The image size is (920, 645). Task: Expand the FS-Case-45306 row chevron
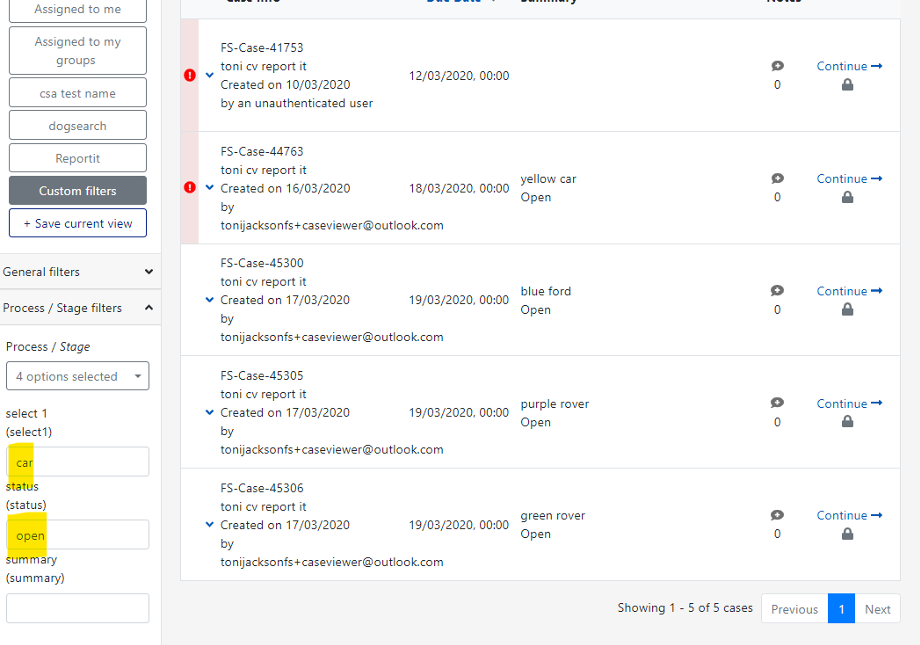208,524
